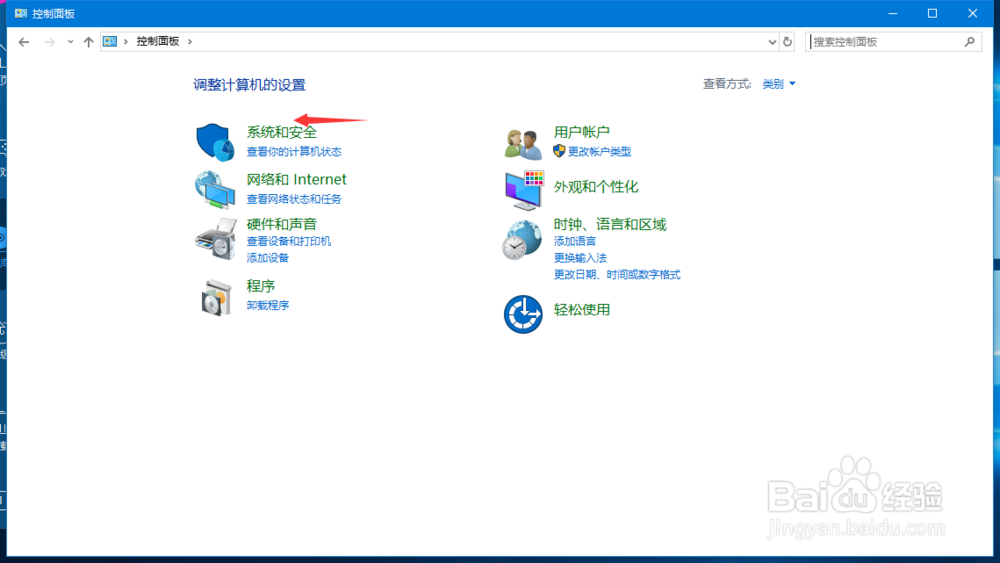Open 程序 category link
The height and width of the screenshot is (563, 1000).
click(261, 286)
